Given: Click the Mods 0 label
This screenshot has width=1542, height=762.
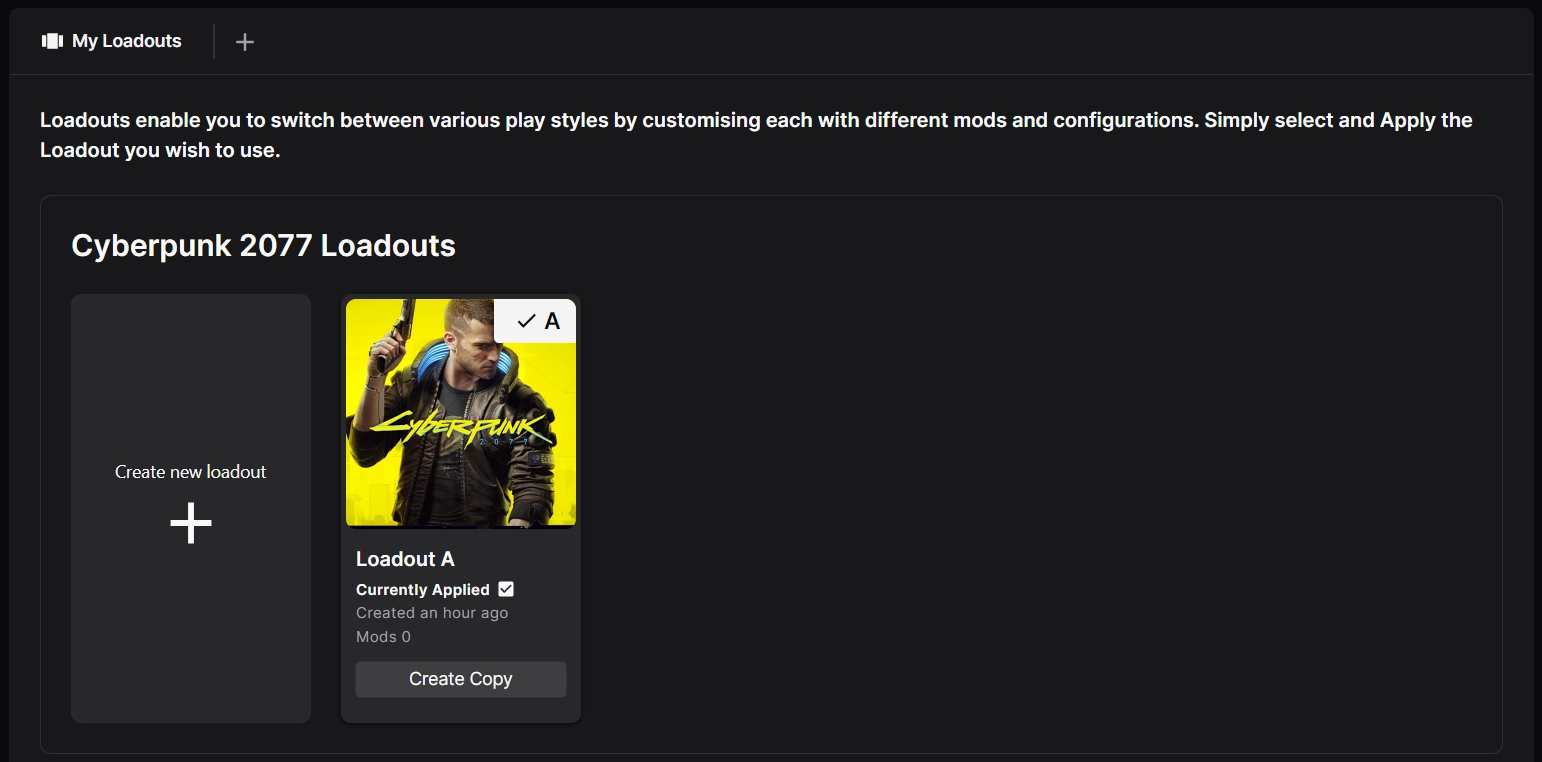Looking at the screenshot, I should (383, 637).
